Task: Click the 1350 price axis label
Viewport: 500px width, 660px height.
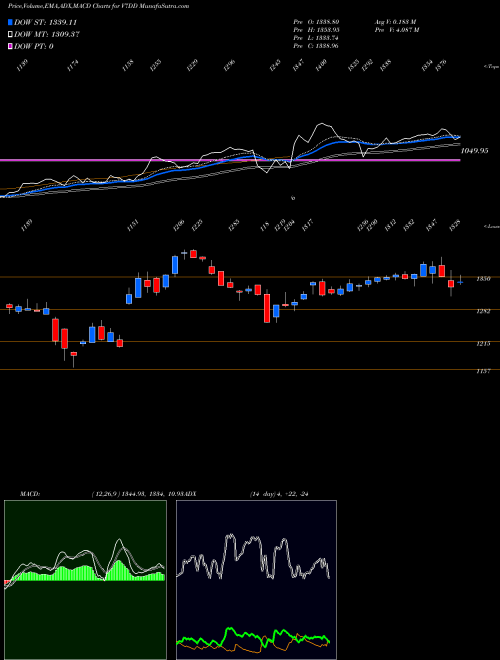Action: (x=483, y=279)
